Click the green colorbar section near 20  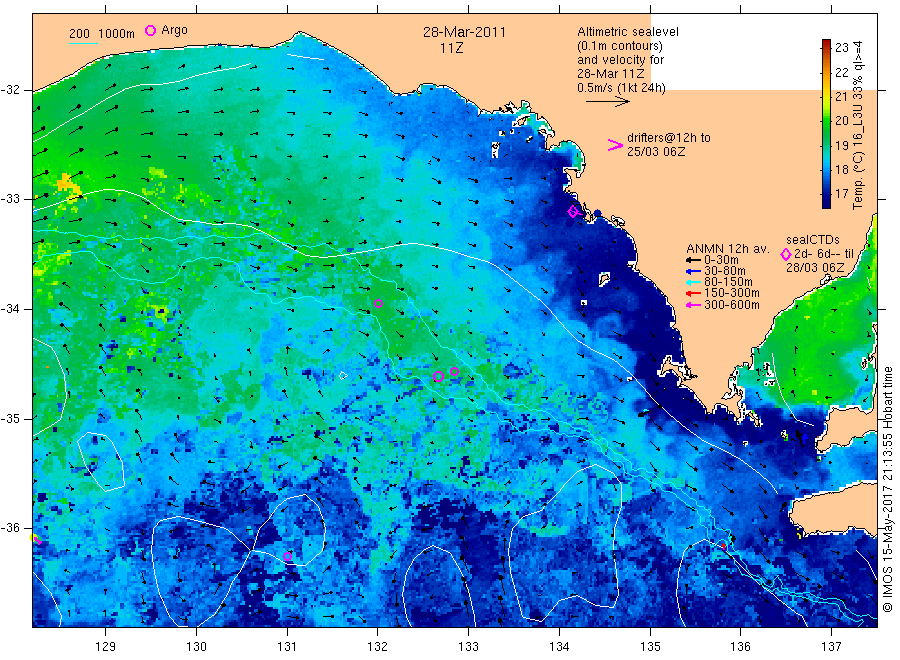(827, 121)
